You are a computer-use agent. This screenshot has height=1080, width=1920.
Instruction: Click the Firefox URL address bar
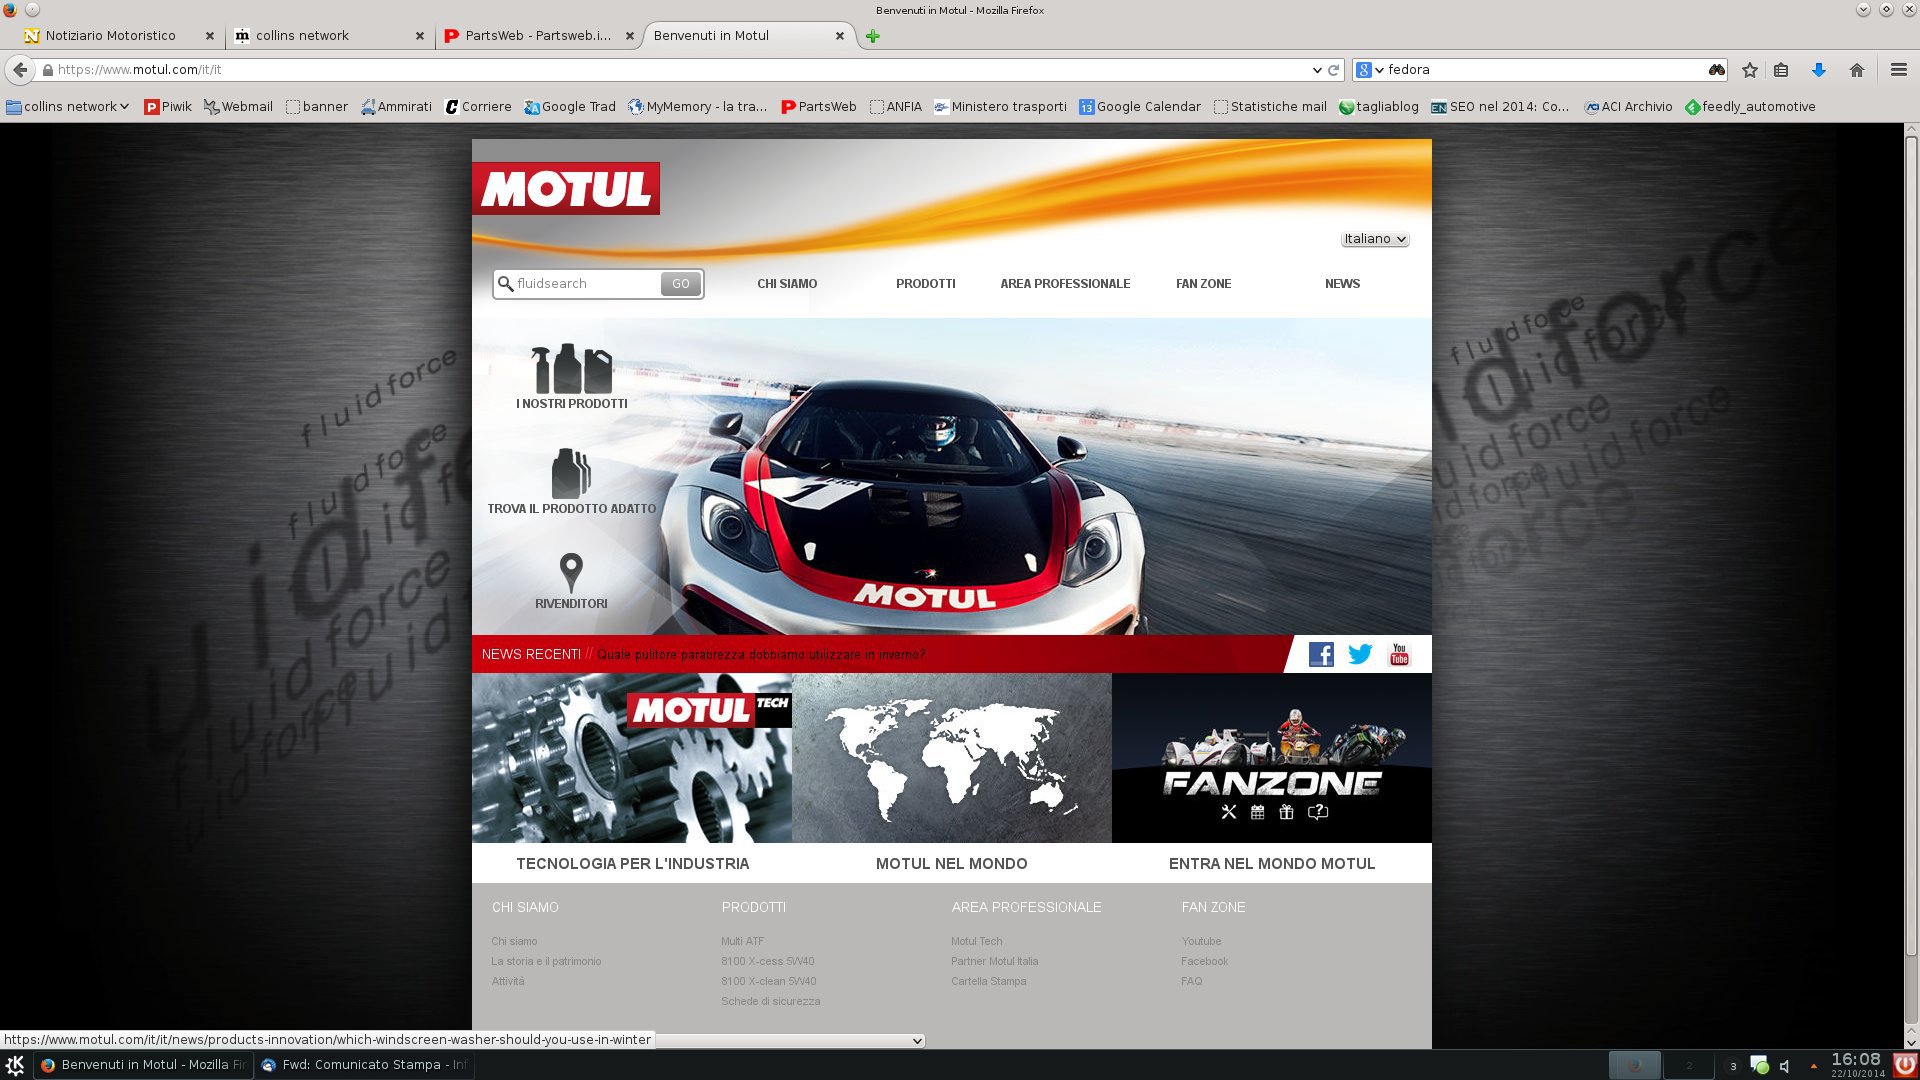pos(680,70)
